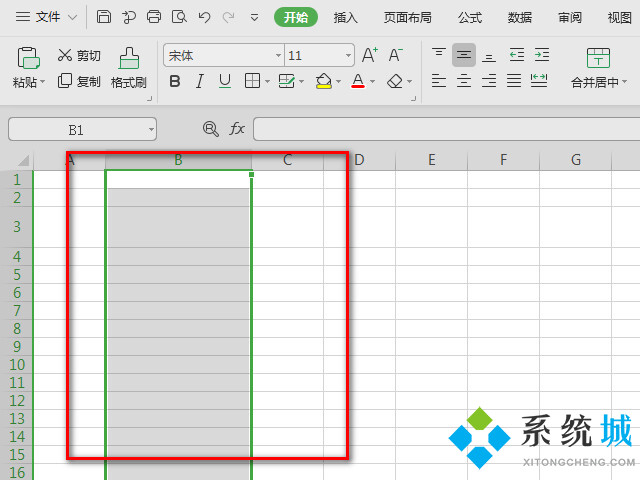640x480 pixels.
Task: Open the 公式 tab
Action: click(x=469, y=17)
